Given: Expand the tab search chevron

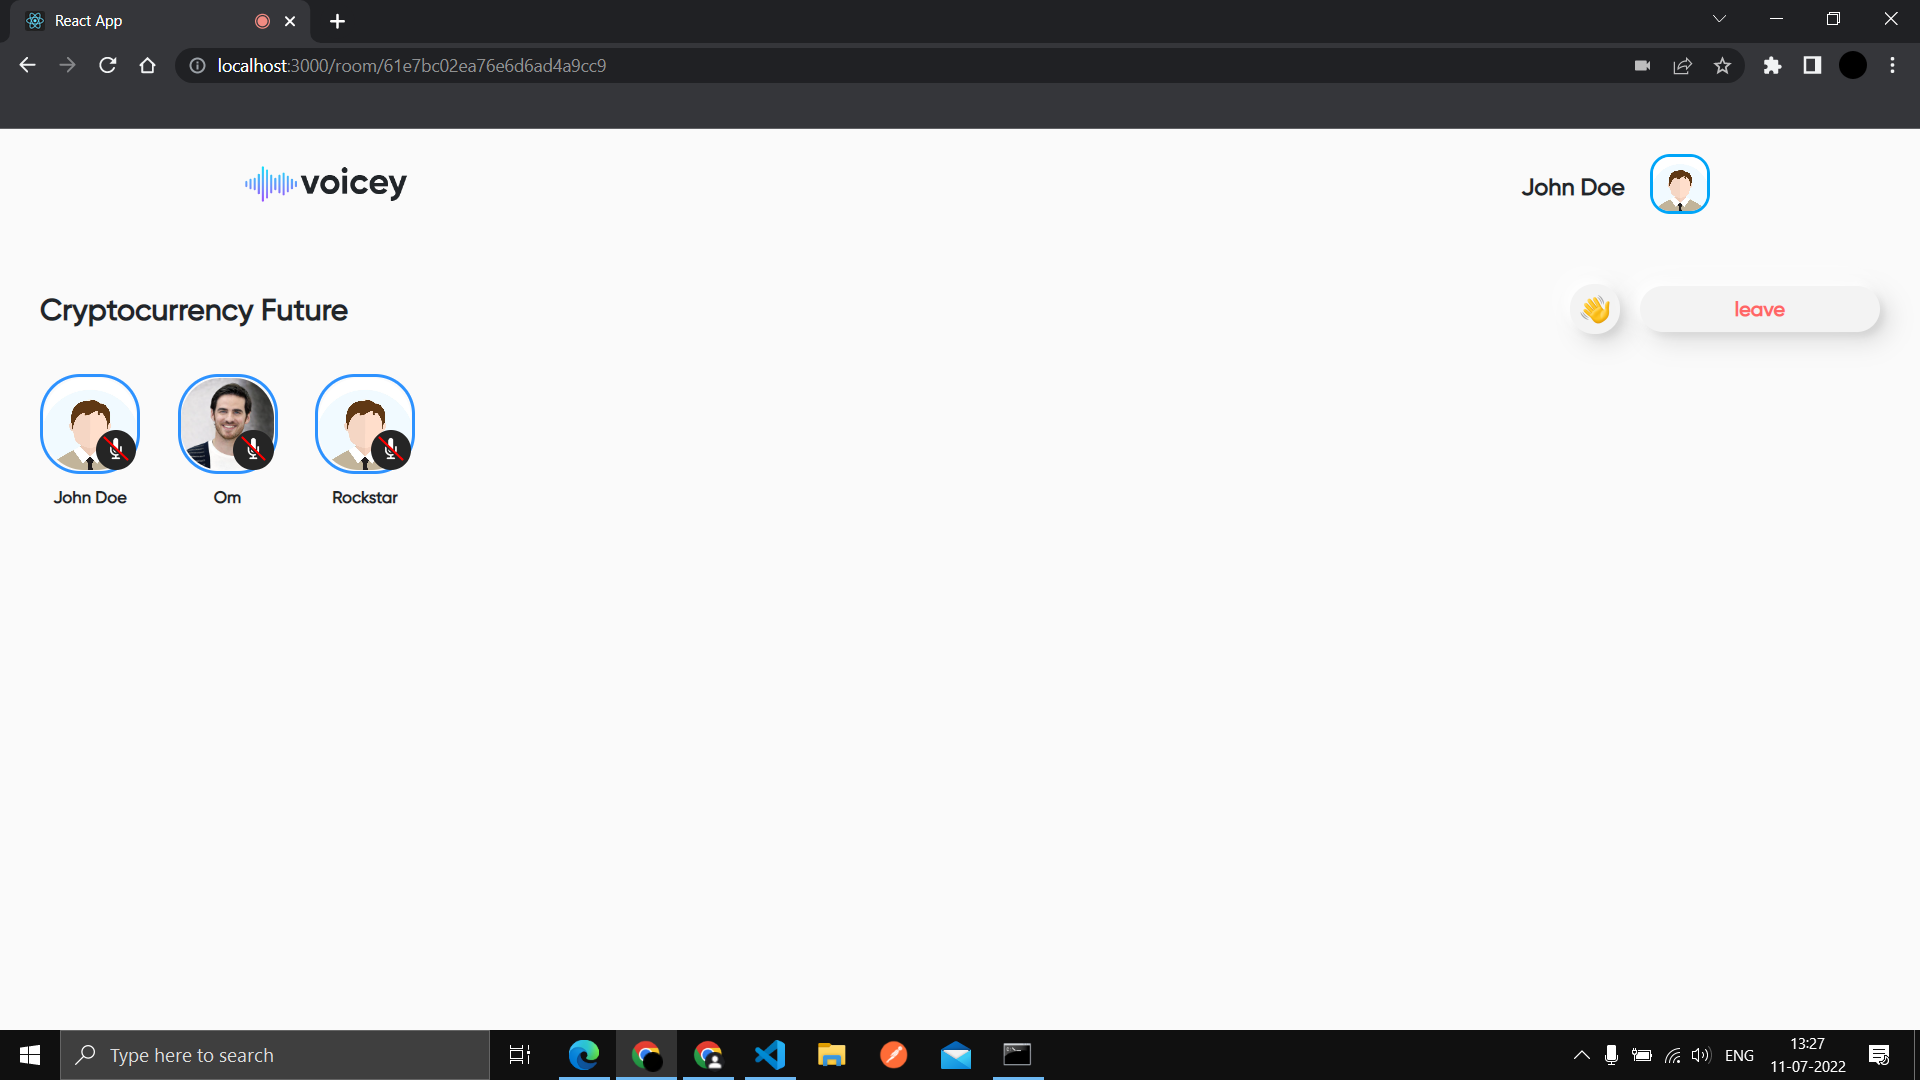Looking at the screenshot, I should pos(1719,19).
